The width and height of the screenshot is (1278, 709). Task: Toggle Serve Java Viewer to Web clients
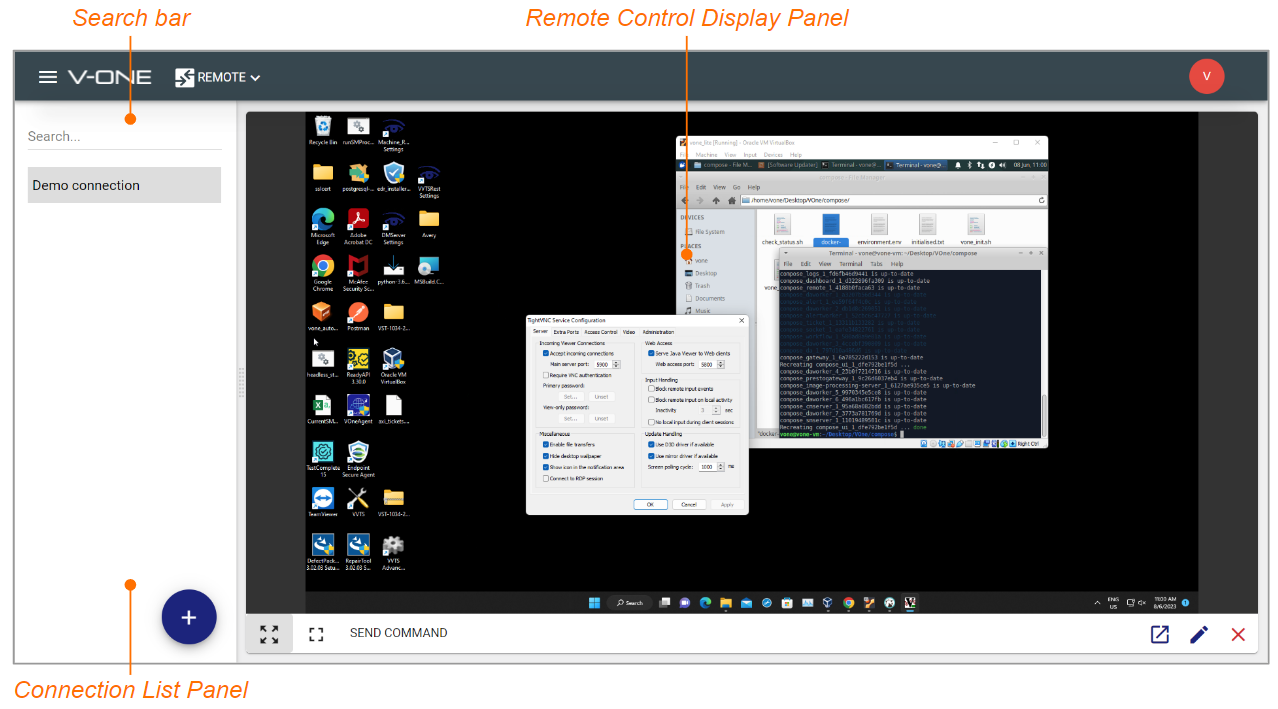[651, 353]
